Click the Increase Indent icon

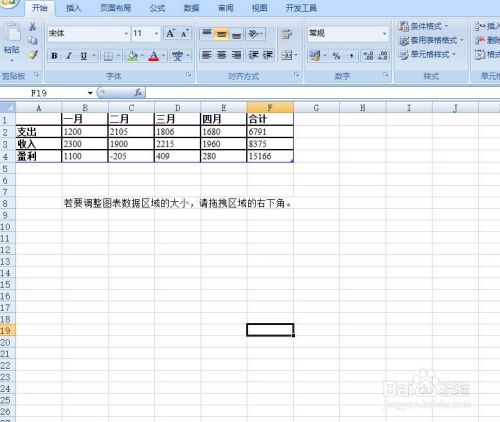[268, 55]
